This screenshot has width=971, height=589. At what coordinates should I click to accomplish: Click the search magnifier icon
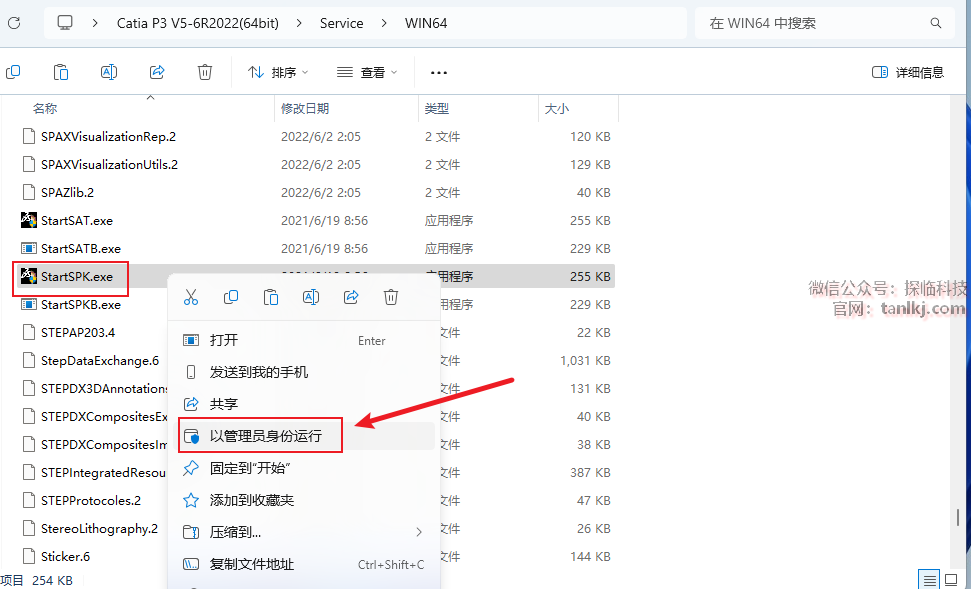936,24
